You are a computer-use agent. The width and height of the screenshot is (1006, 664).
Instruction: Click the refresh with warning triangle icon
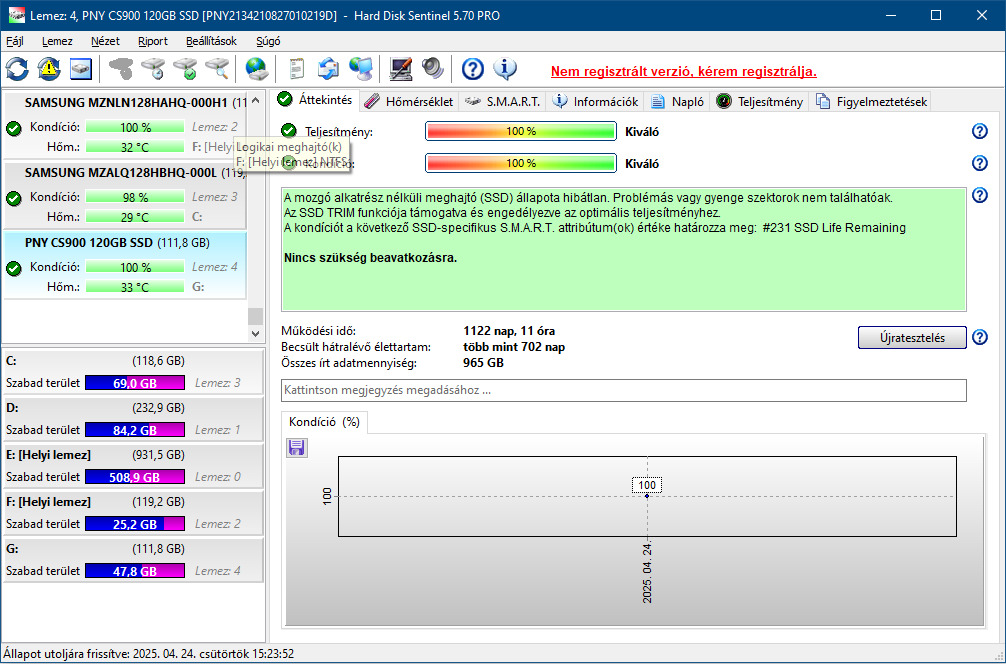(49, 69)
